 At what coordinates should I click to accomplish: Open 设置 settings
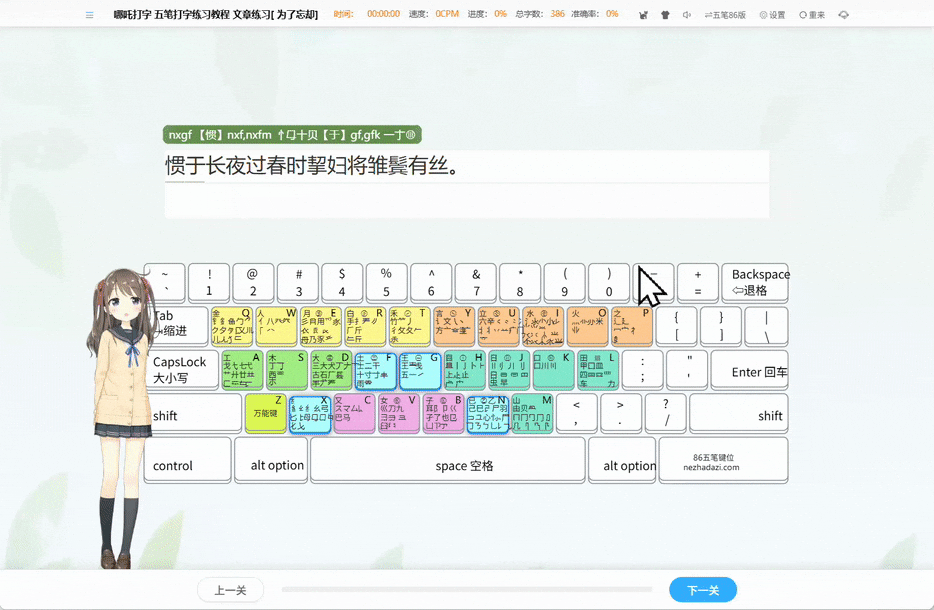772,15
